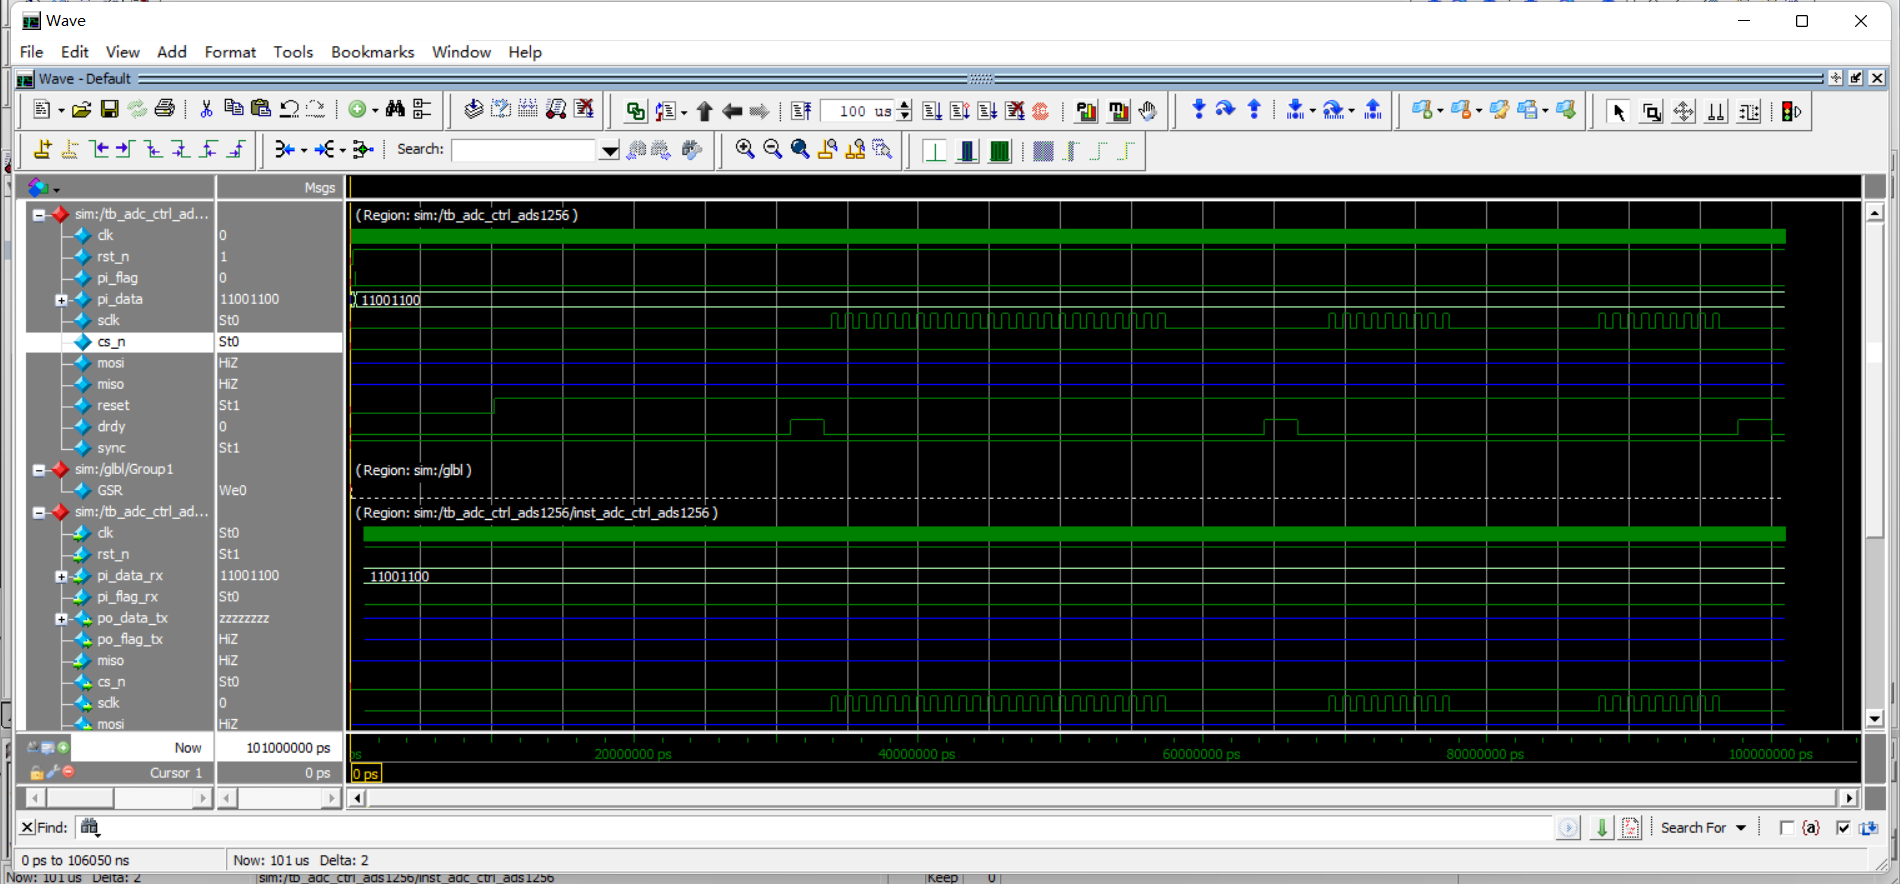The height and width of the screenshot is (884, 1900).
Task: Open the Format menu
Action: click(x=230, y=52)
